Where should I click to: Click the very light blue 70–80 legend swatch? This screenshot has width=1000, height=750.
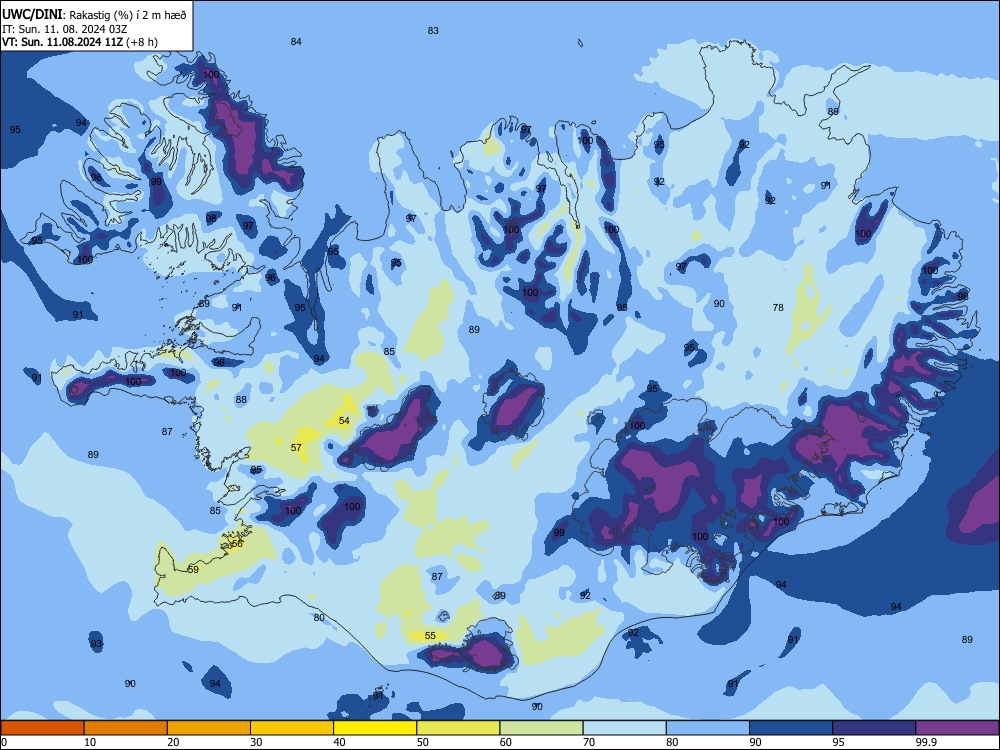(x=624, y=728)
